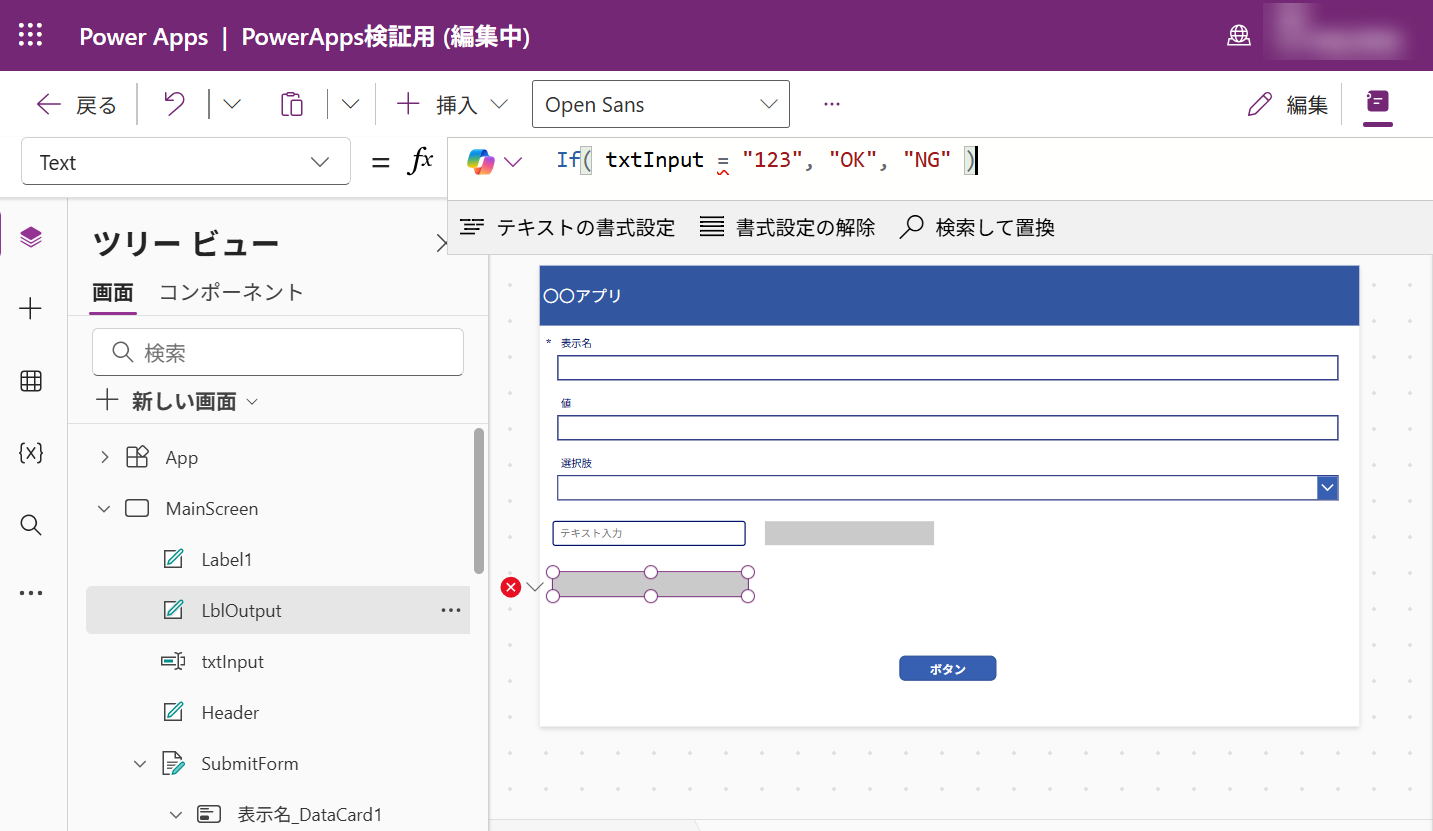
Task: Click the undo arrow icon
Action: tap(174, 104)
